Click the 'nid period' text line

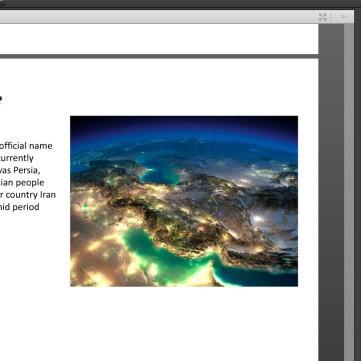(20, 207)
